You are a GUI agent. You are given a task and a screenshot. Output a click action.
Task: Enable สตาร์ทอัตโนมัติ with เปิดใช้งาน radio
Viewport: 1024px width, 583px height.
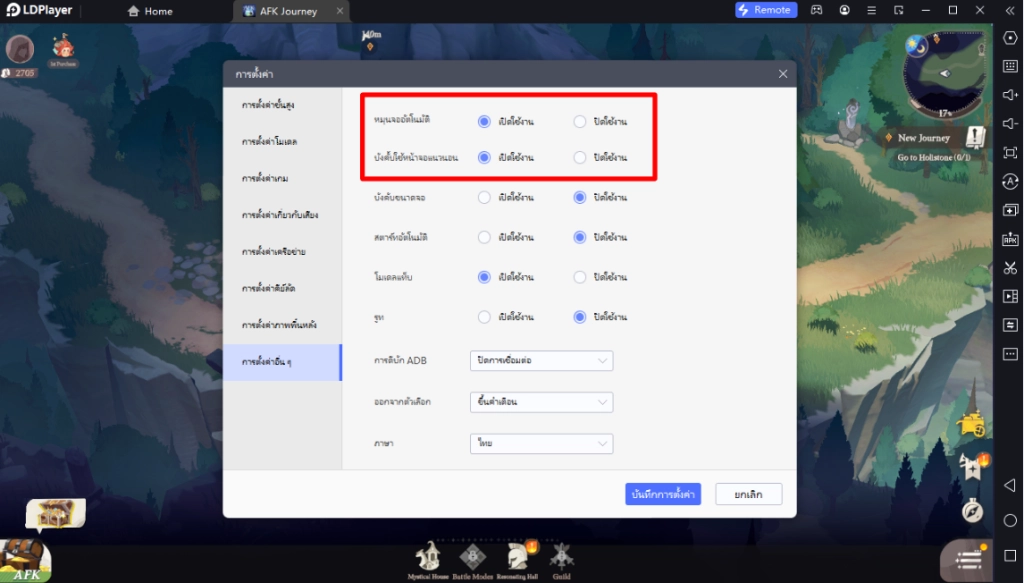(x=484, y=237)
